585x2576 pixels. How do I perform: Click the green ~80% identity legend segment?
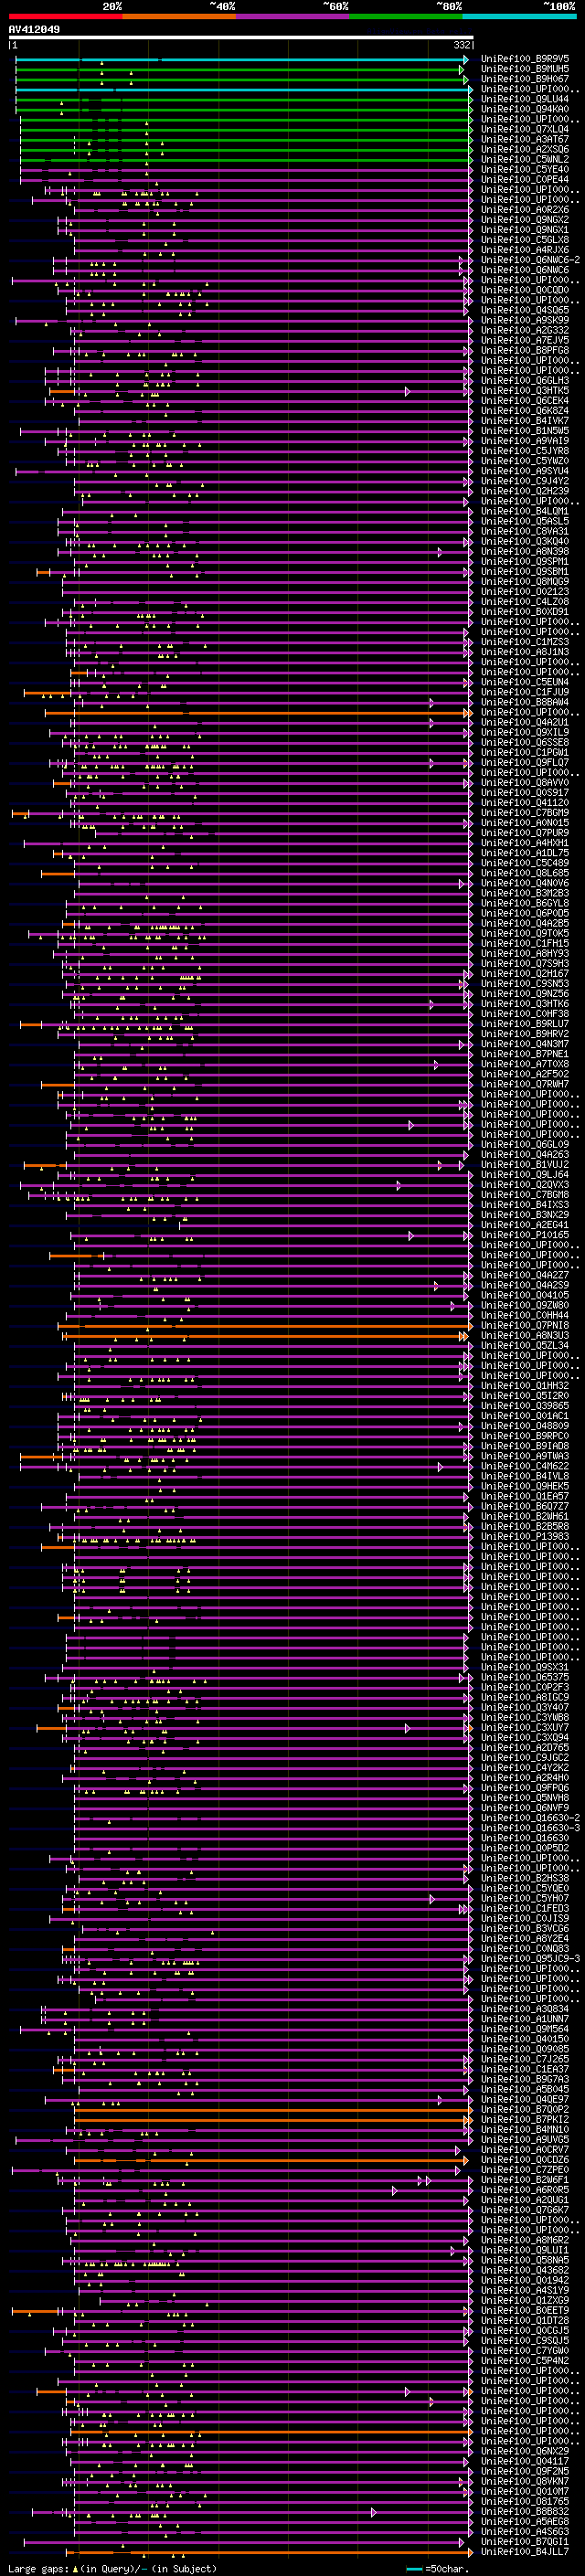(x=405, y=16)
